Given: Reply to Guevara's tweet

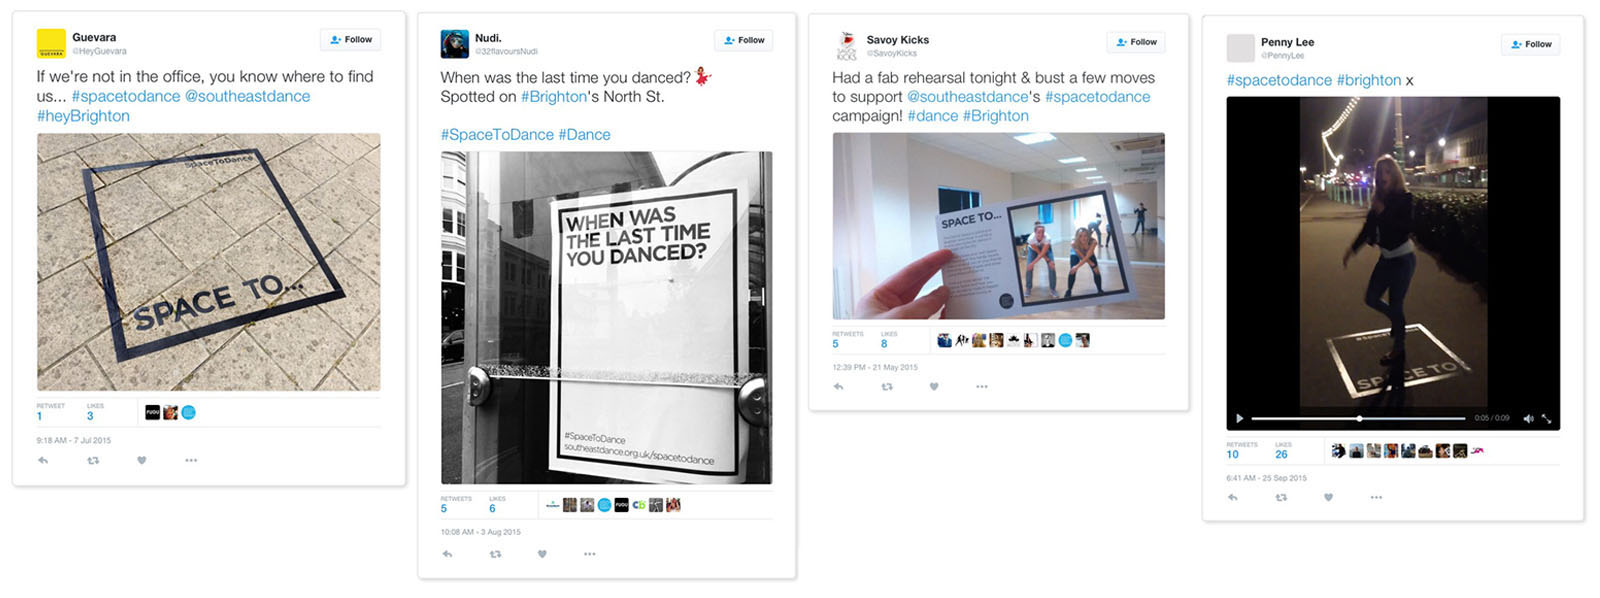Looking at the screenshot, I should click(43, 460).
